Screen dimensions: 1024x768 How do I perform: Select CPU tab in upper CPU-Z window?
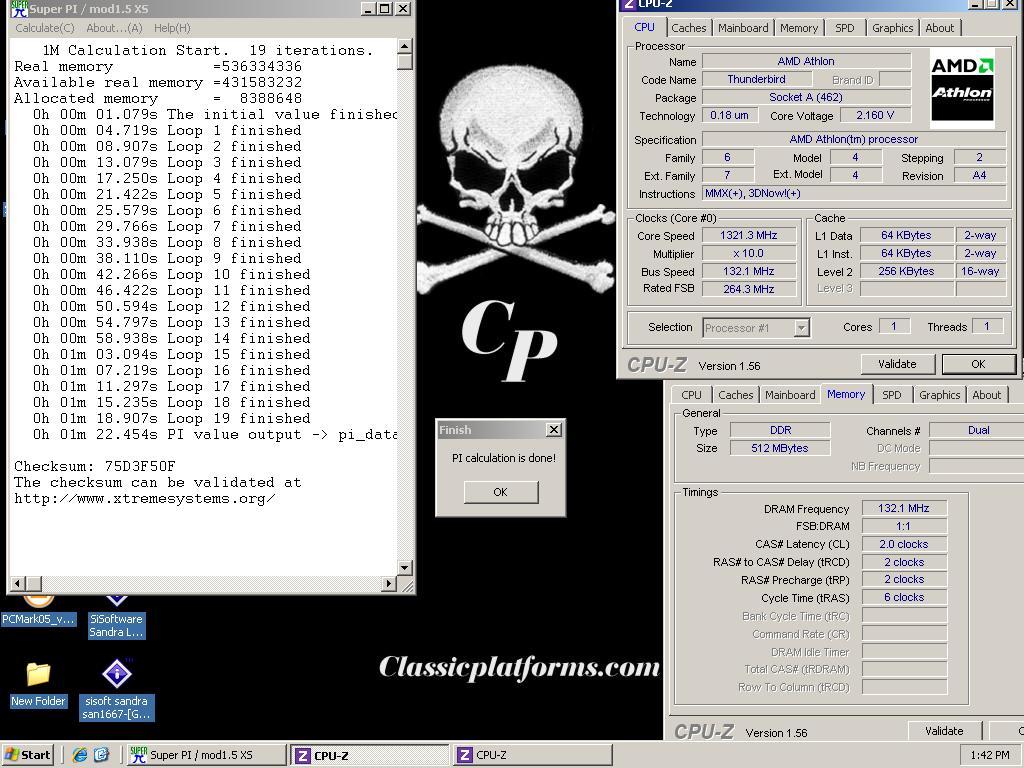(x=644, y=27)
